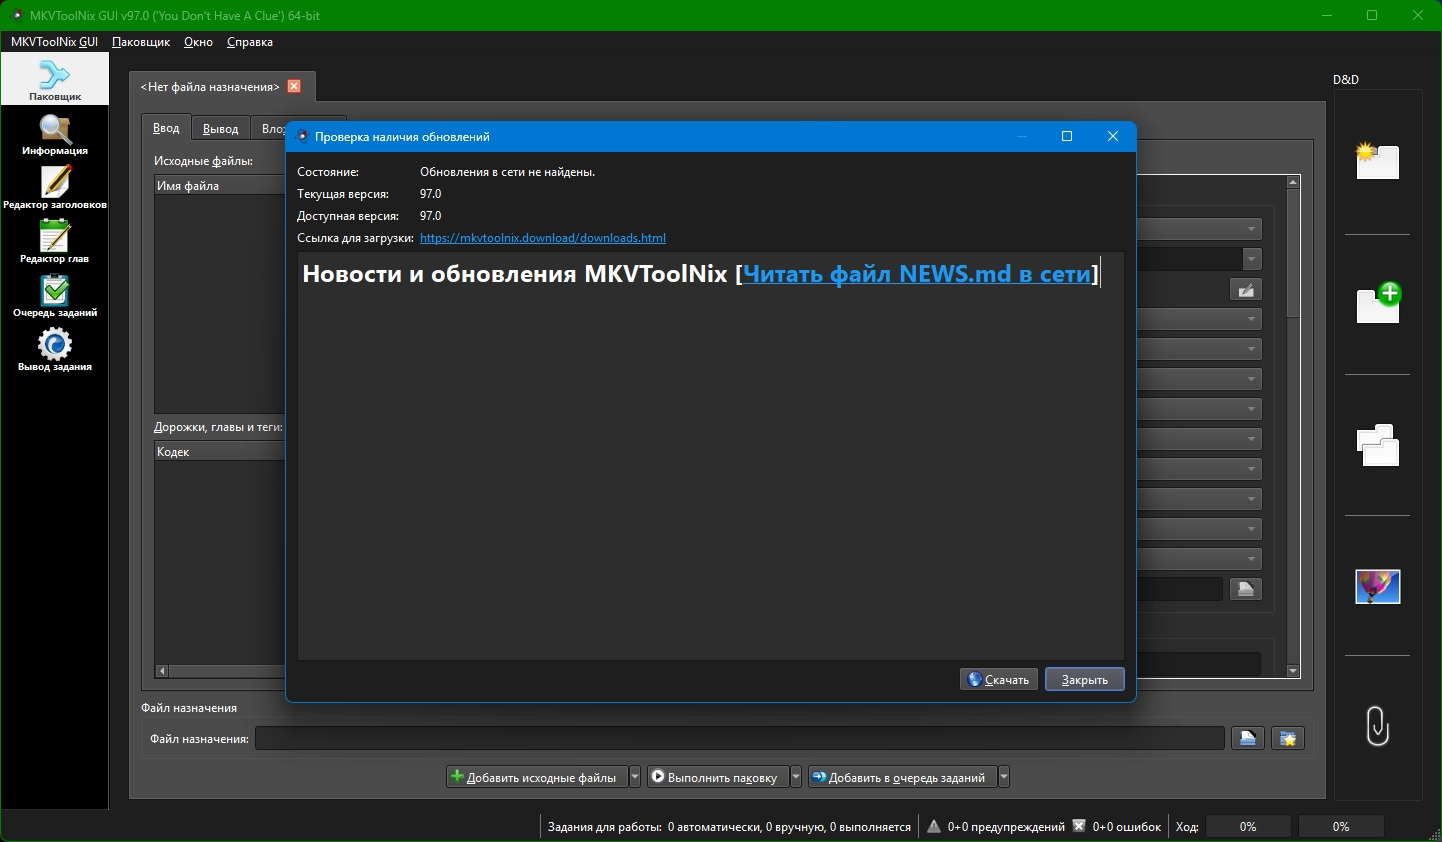The width and height of the screenshot is (1442, 842).
Task: Click the browse icon button in the properties panel
Action: [x=1246, y=589]
